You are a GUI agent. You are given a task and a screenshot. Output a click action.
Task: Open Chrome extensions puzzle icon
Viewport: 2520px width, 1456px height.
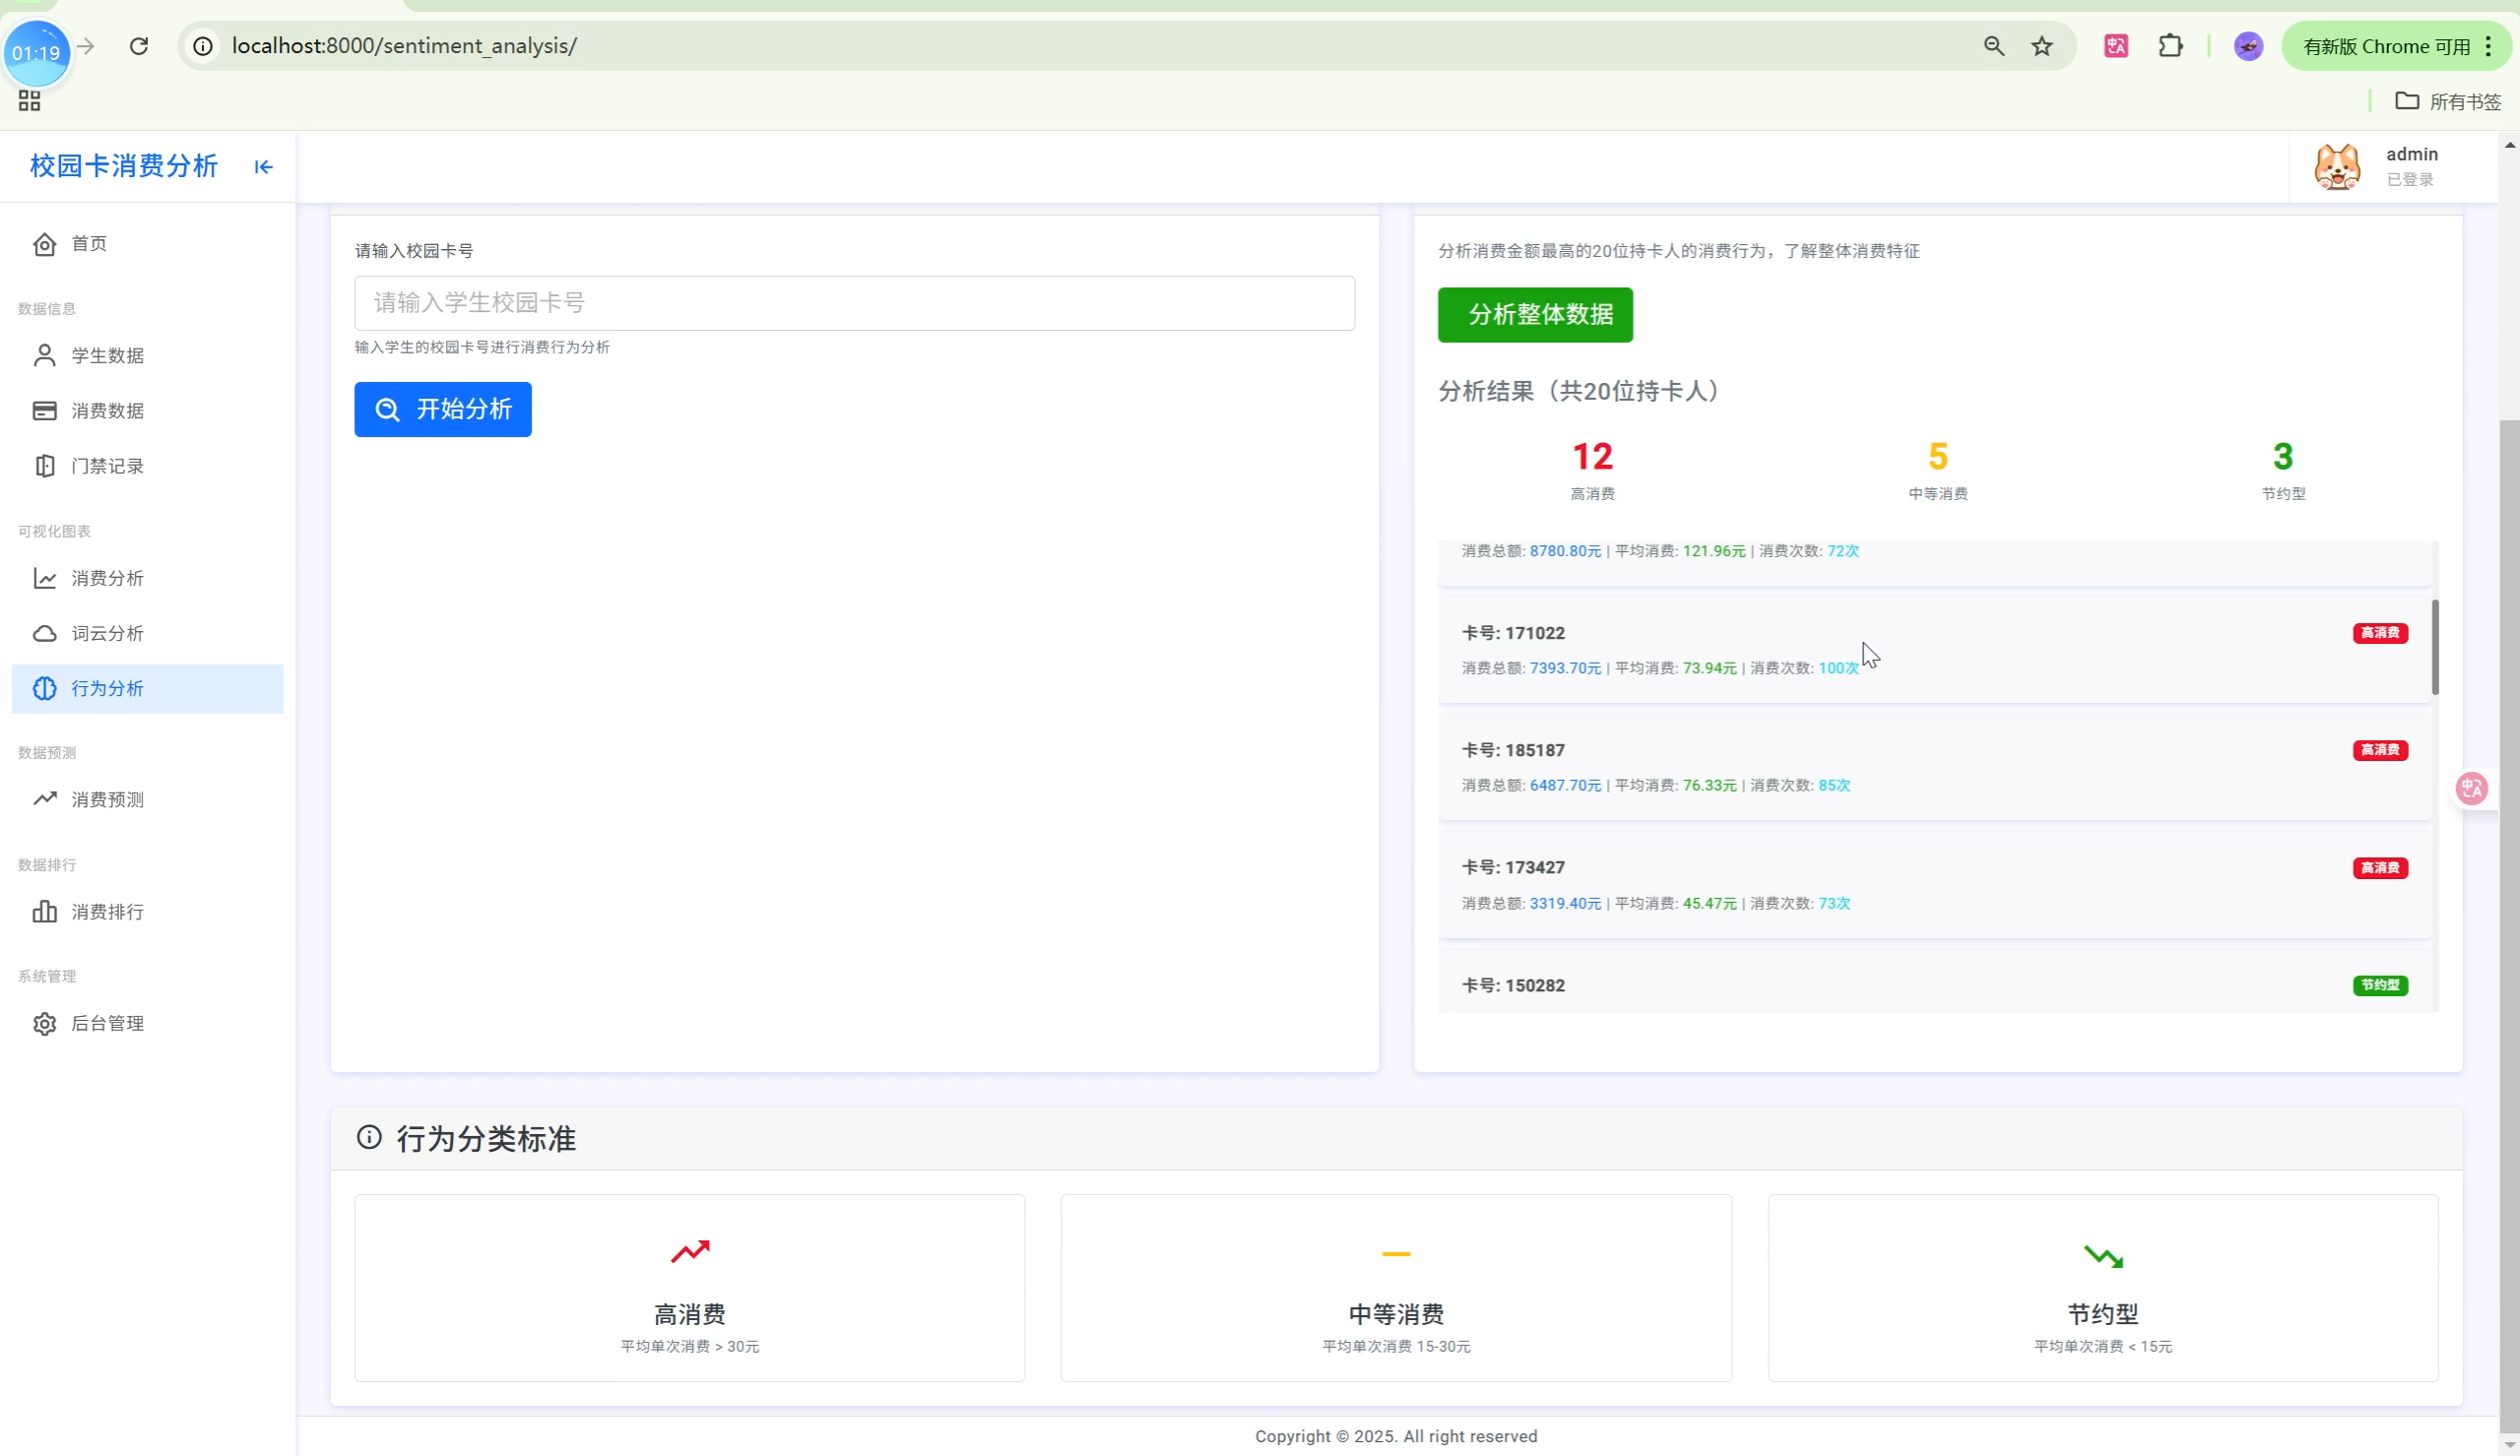tap(2169, 46)
